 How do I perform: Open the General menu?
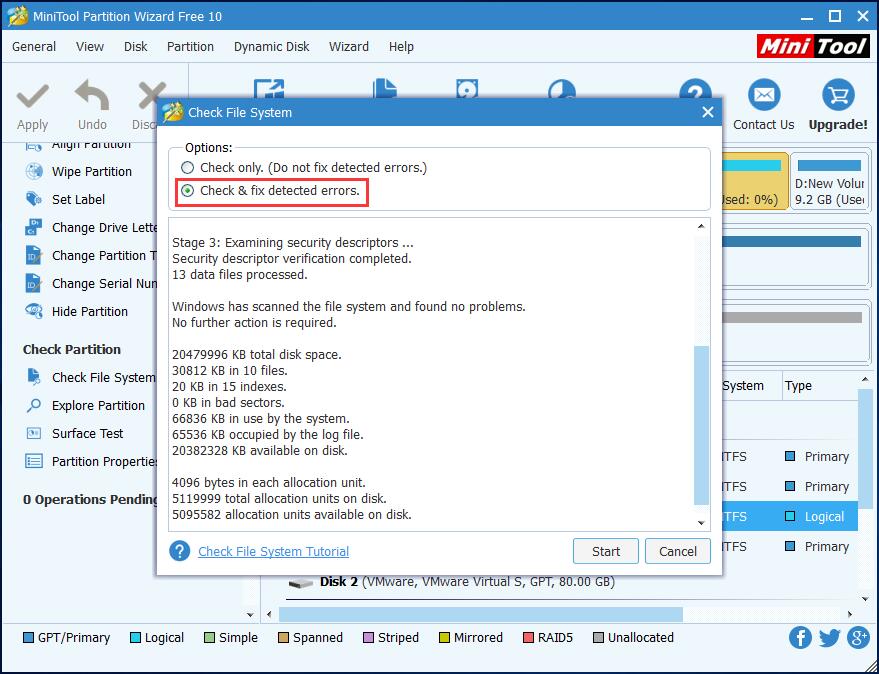[34, 47]
